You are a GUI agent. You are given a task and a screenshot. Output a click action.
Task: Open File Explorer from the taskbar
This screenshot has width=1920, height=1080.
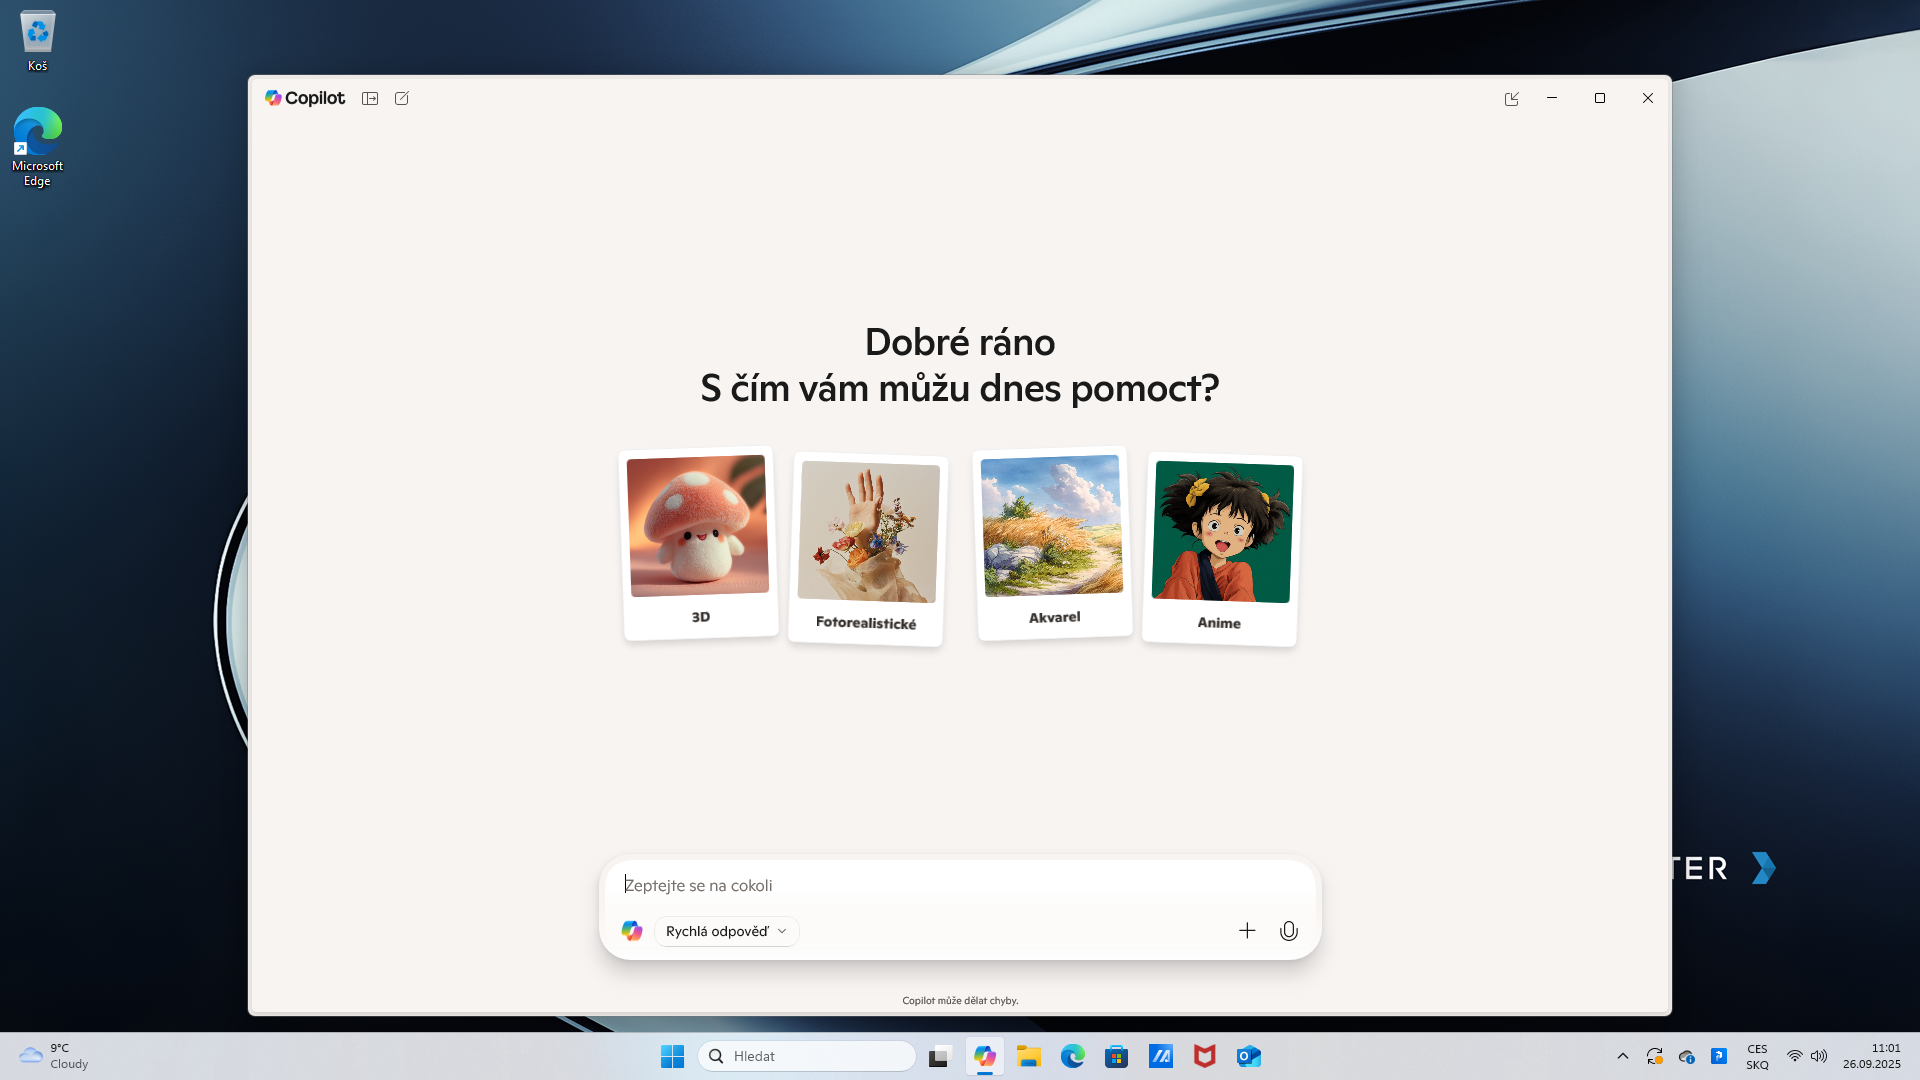(x=1029, y=1056)
